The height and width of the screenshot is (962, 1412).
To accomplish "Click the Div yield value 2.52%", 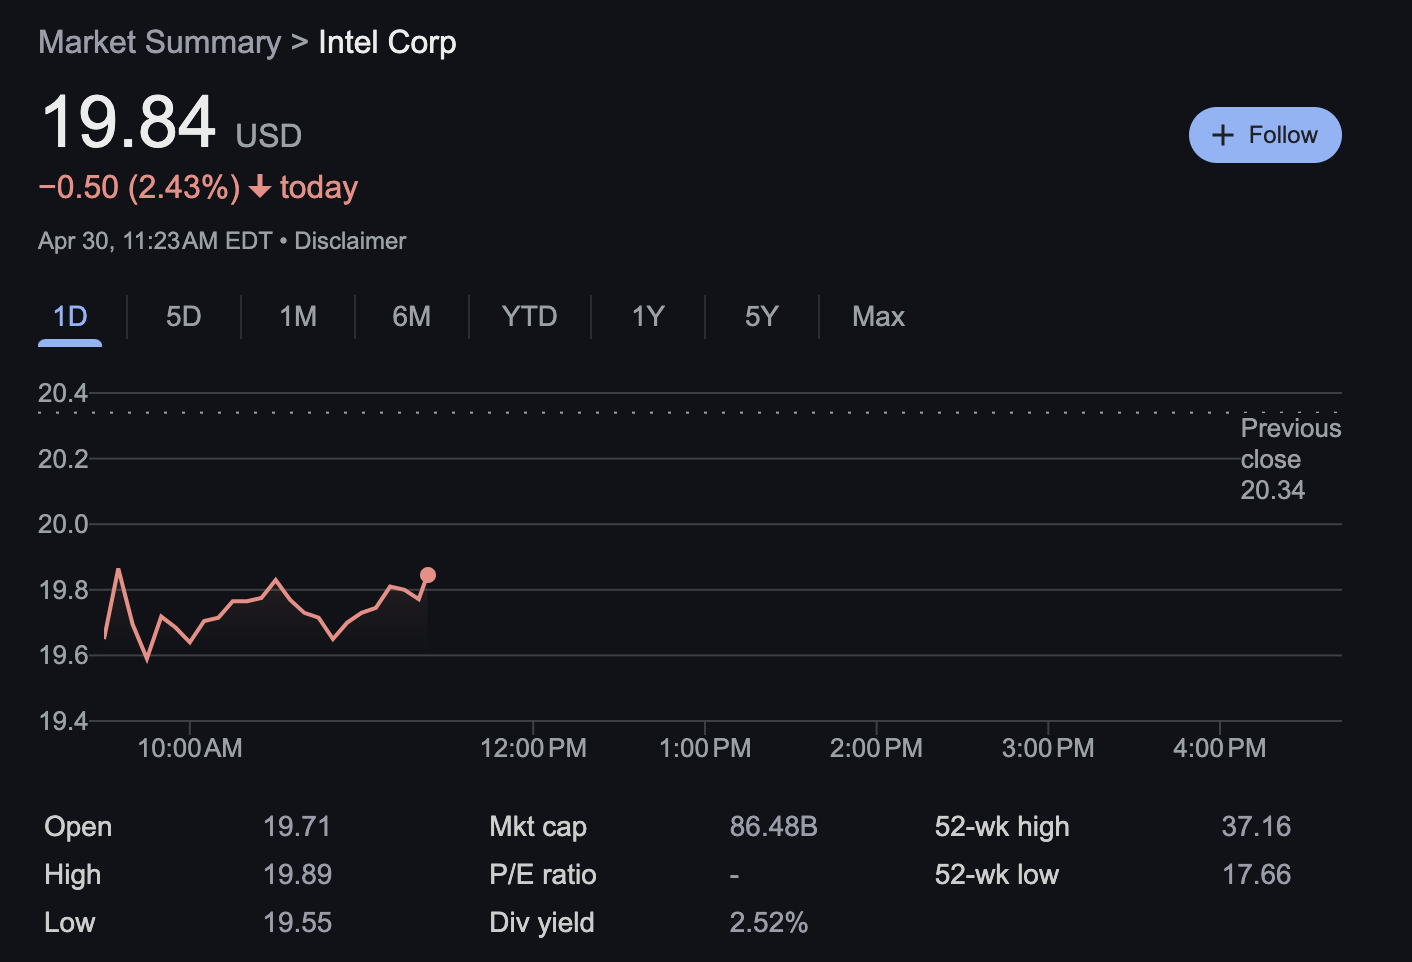I will point(768,923).
